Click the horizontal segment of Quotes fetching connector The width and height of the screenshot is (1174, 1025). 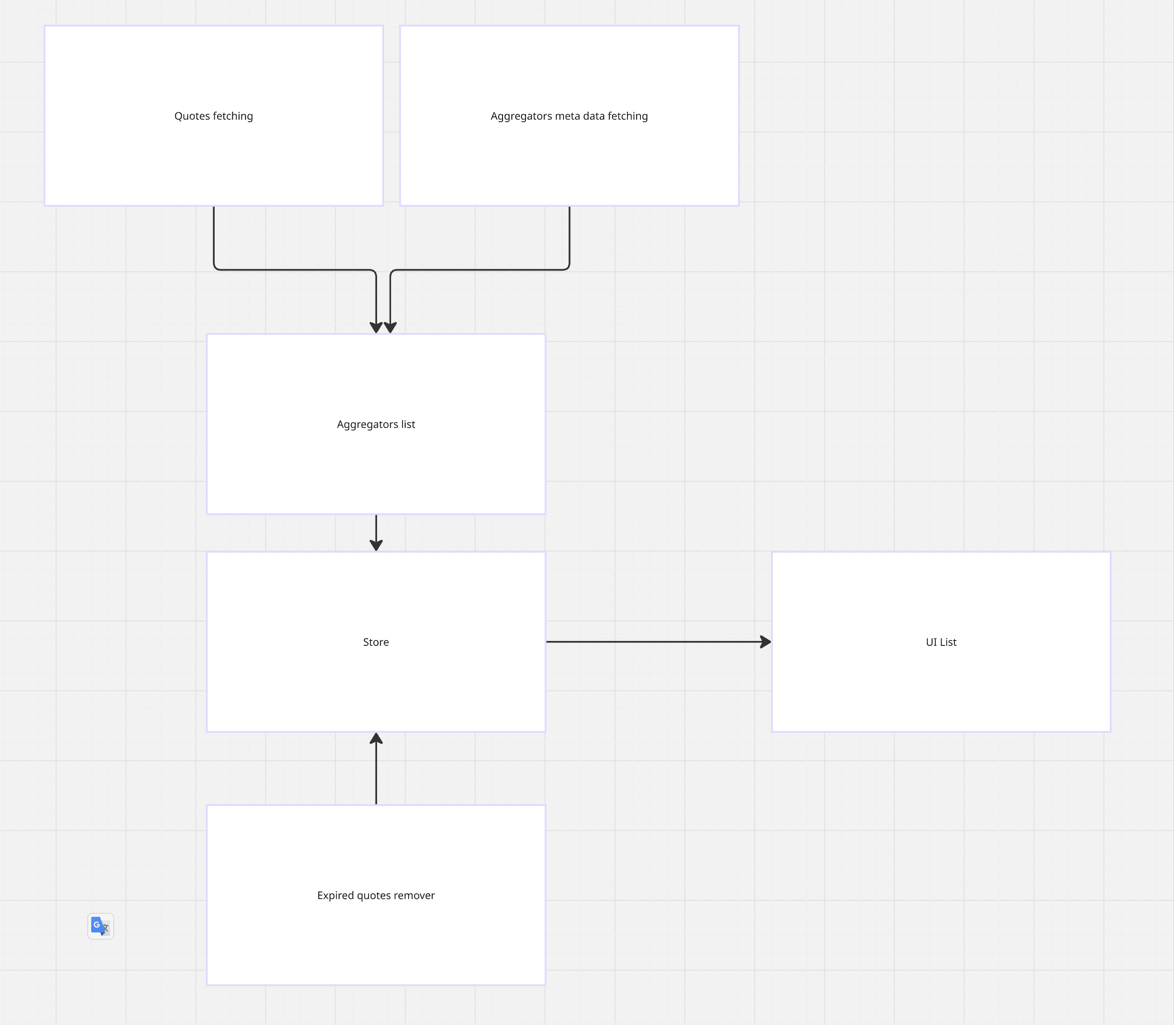click(x=295, y=270)
